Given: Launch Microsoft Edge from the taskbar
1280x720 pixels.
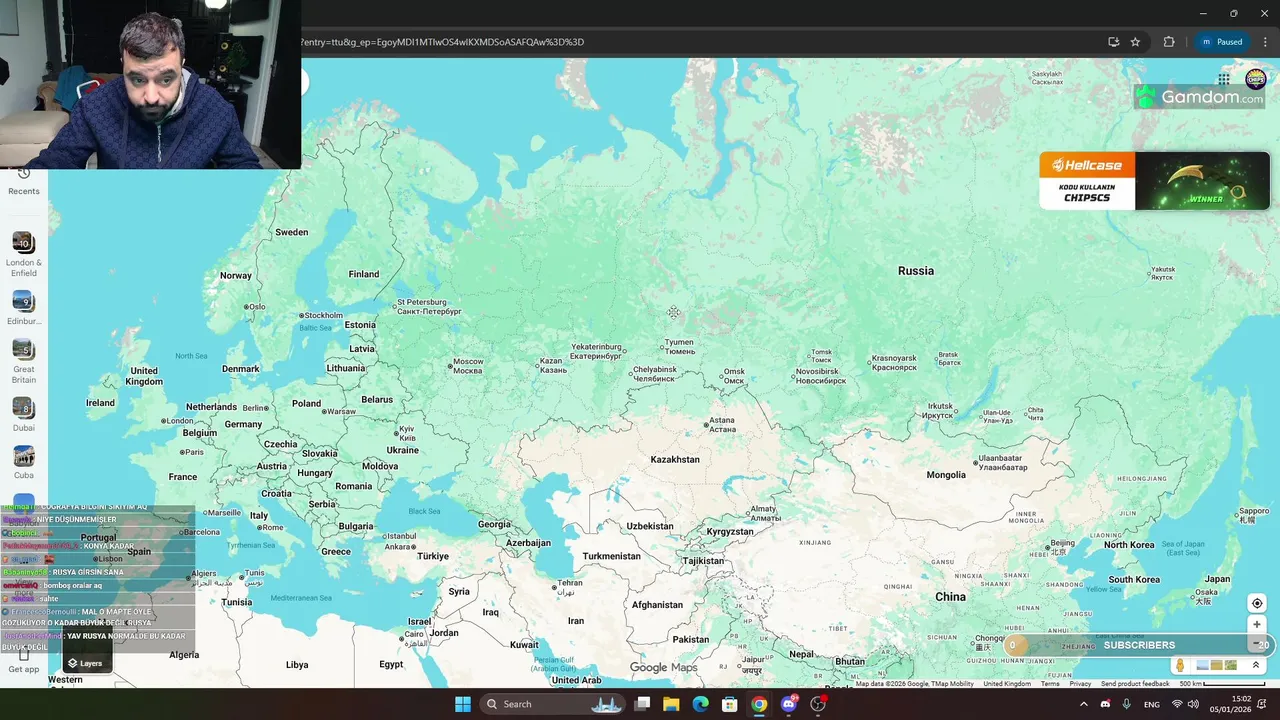Looking at the screenshot, I should [x=700, y=704].
